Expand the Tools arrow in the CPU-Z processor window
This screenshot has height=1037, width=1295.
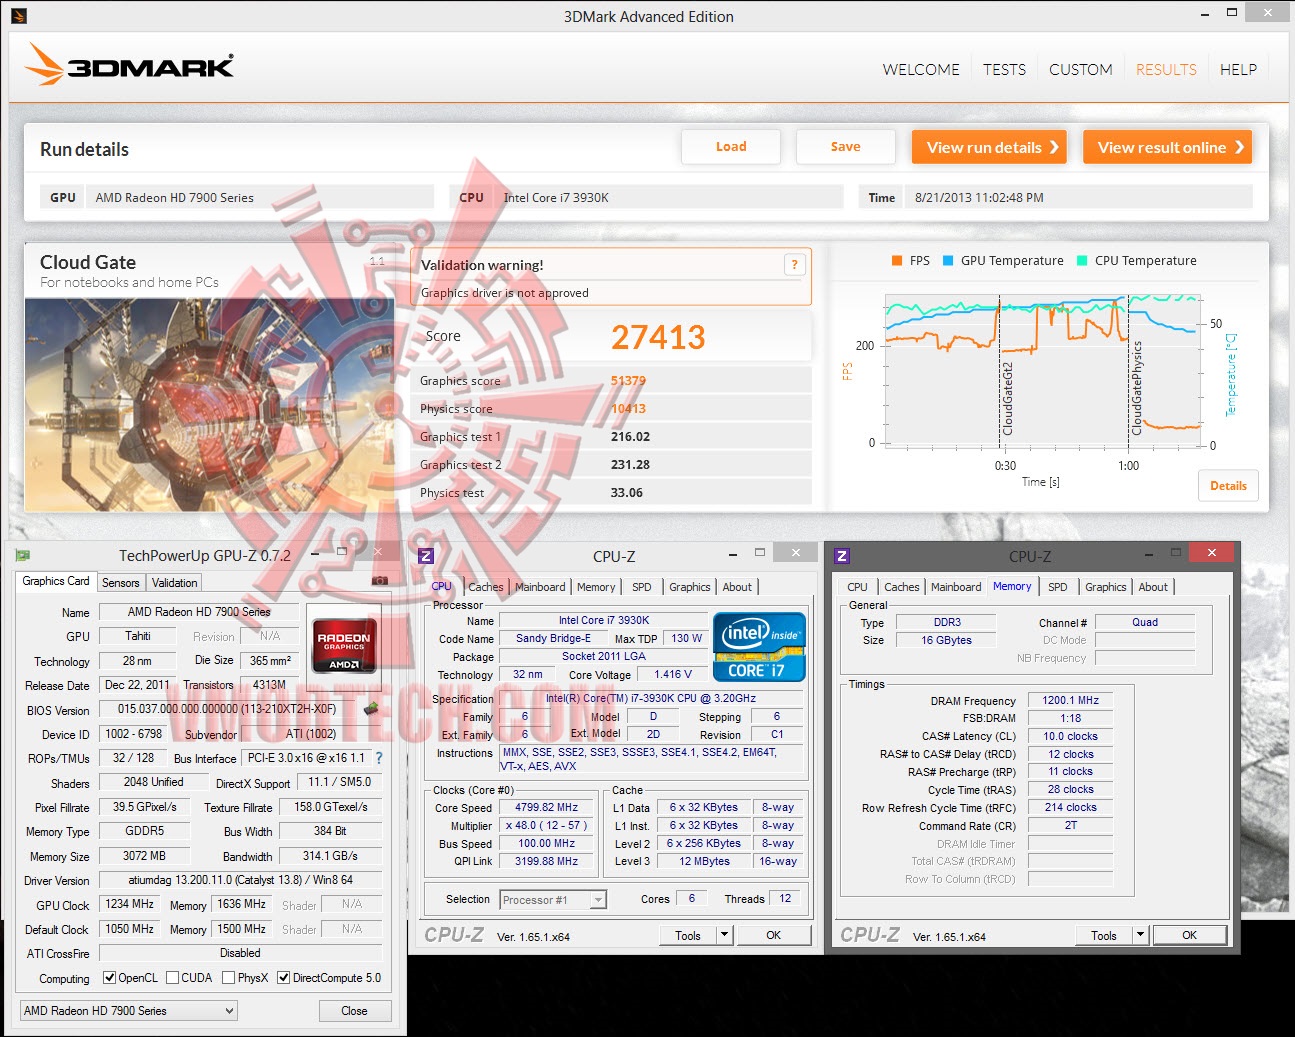pos(724,935)
